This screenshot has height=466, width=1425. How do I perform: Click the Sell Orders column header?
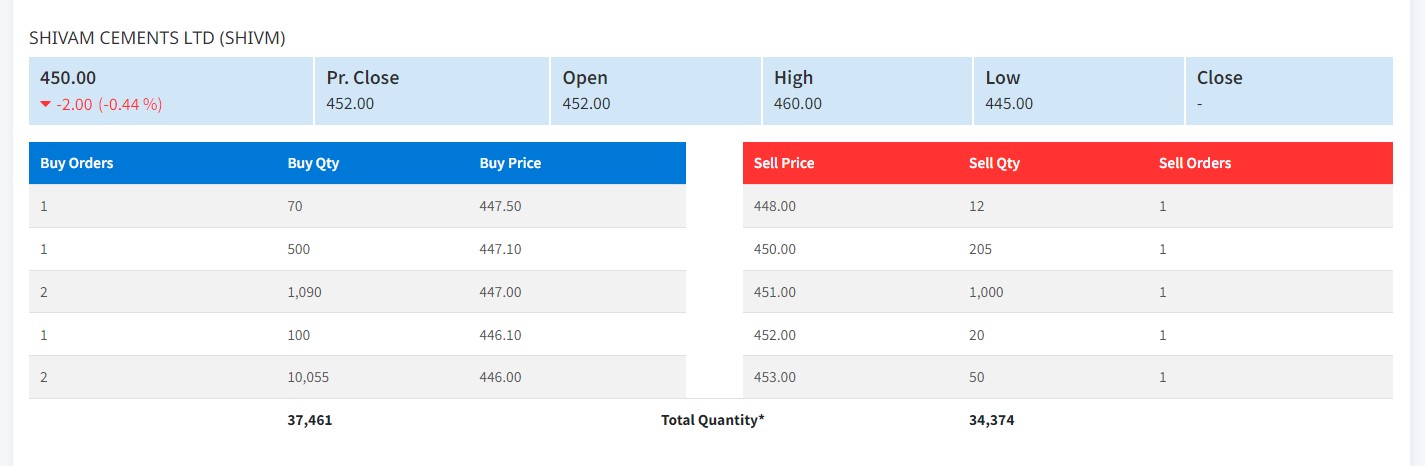tap(1195, 163)
